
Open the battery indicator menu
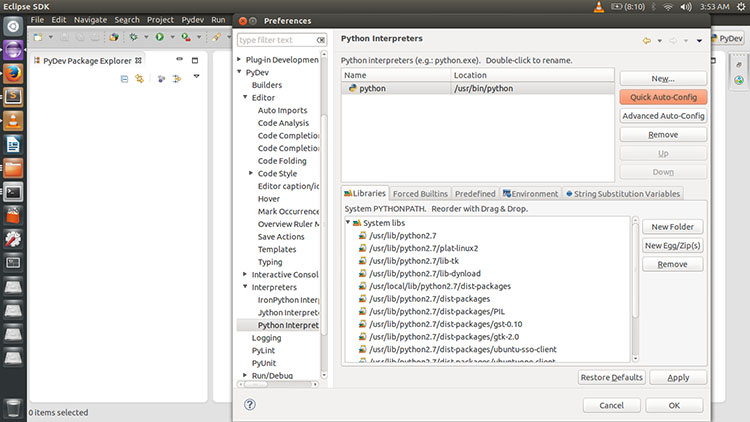click(628, 7)
